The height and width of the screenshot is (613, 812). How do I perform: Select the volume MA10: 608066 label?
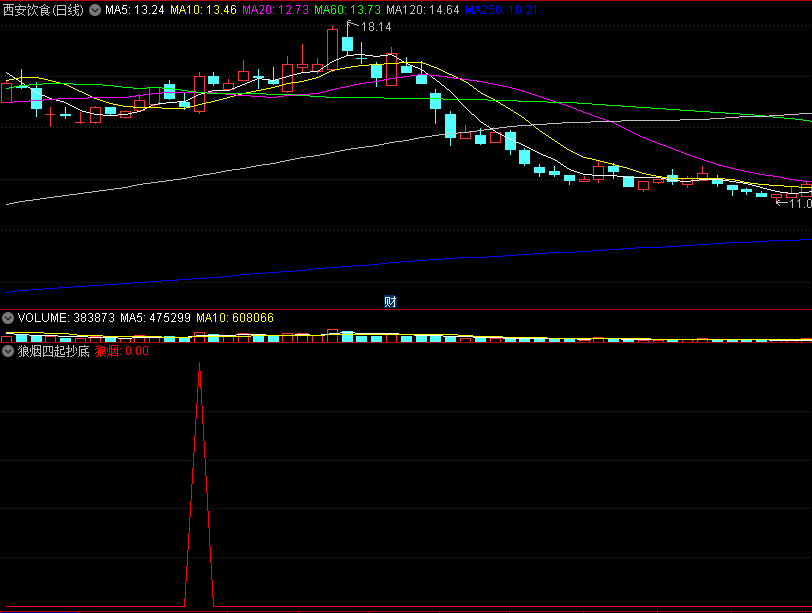(235, 318)
